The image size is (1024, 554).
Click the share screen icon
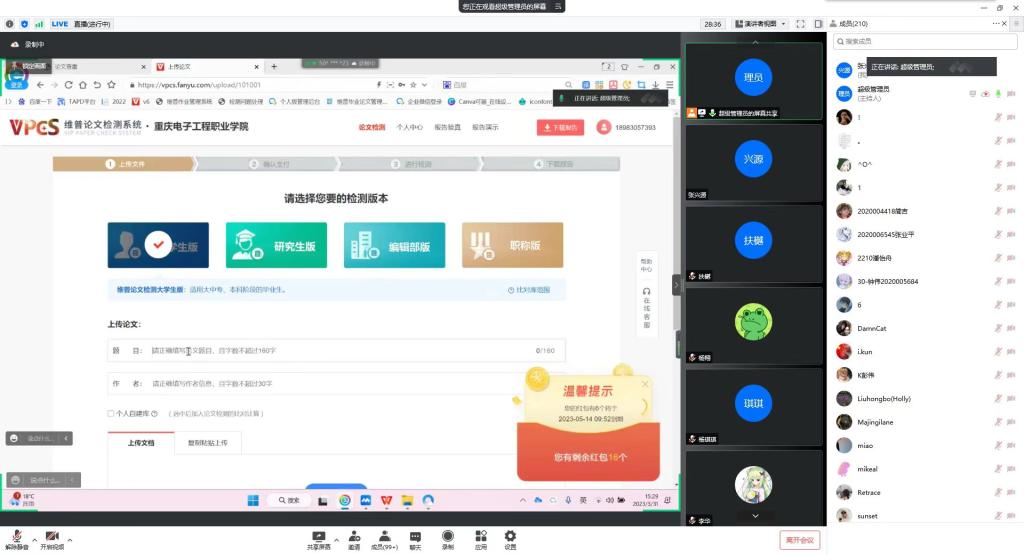tap(319, 537)
